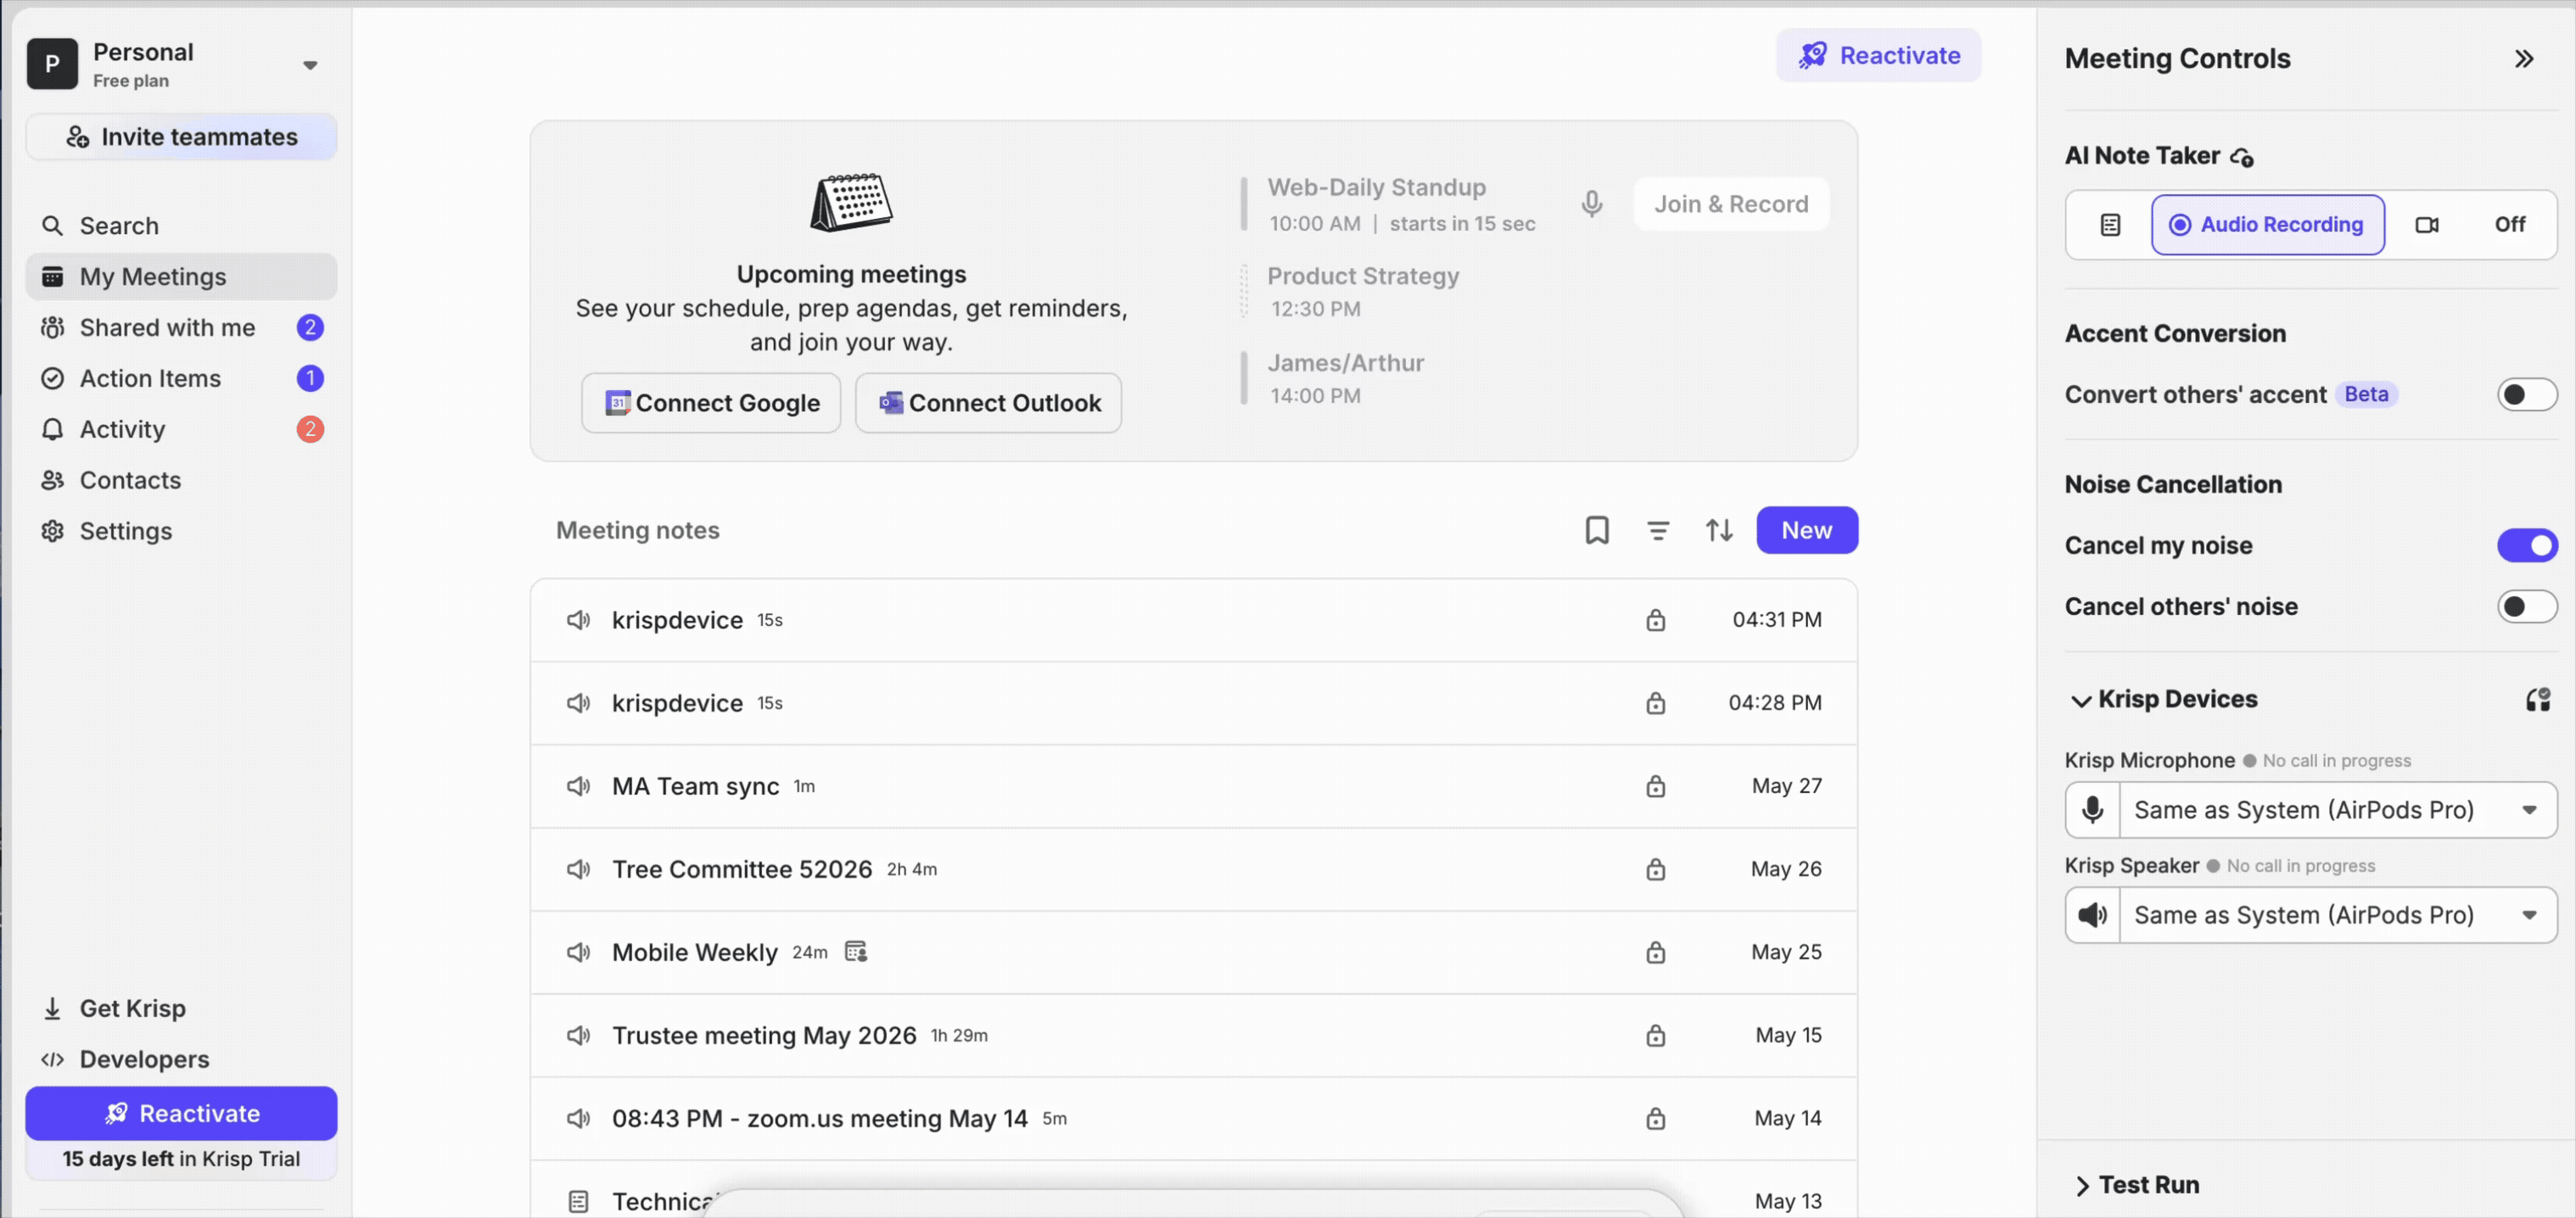Click lock icon on Mobile Weekly row
2576x1218 pixels.
(x=1656, y=953)
